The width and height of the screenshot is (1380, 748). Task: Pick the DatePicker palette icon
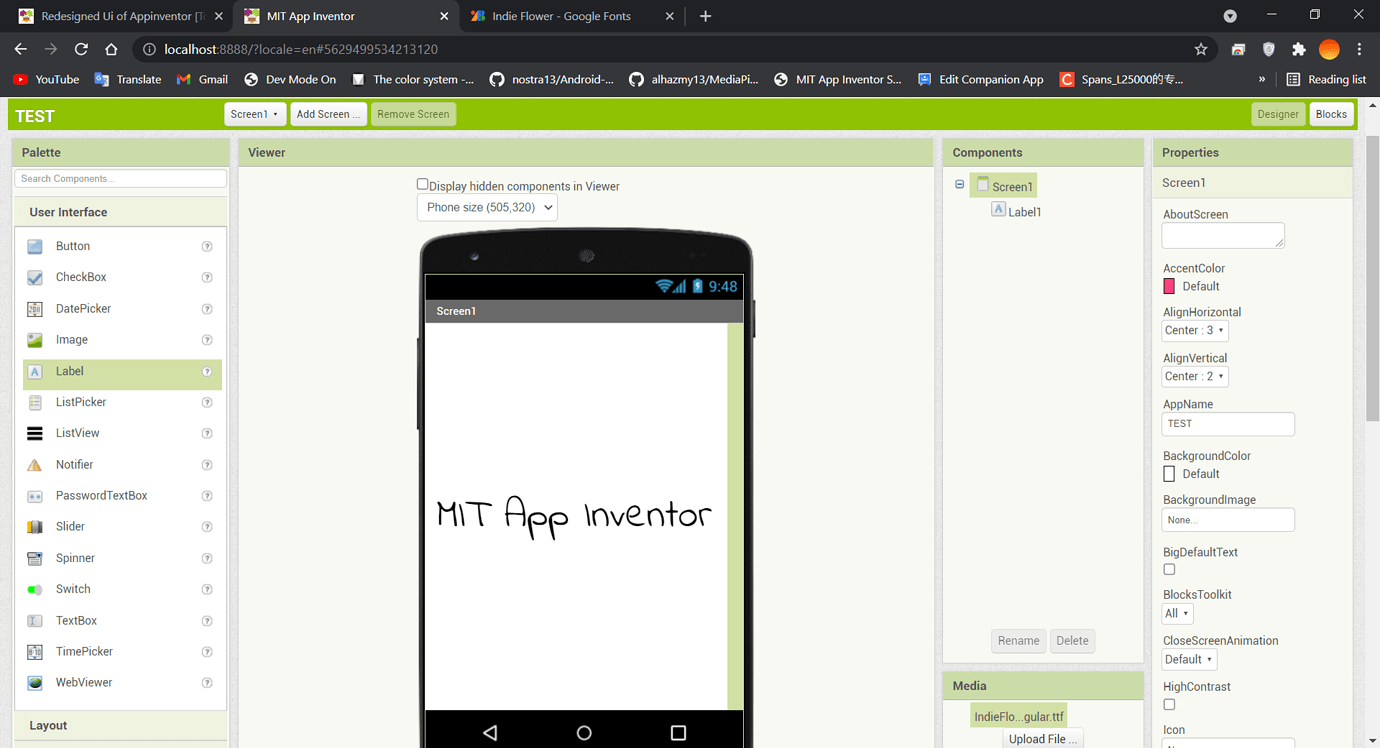click(35, 309)
